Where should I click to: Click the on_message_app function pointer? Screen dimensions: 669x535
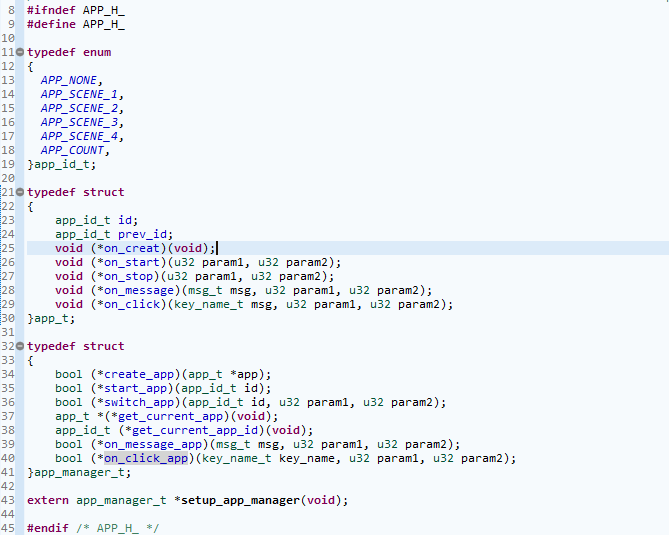click(153, 444)
